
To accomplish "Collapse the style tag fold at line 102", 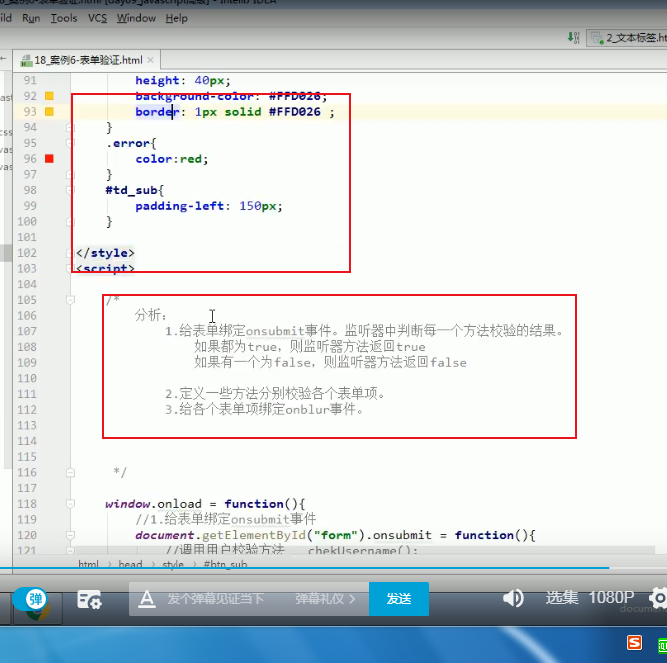I will pos(69,253).
